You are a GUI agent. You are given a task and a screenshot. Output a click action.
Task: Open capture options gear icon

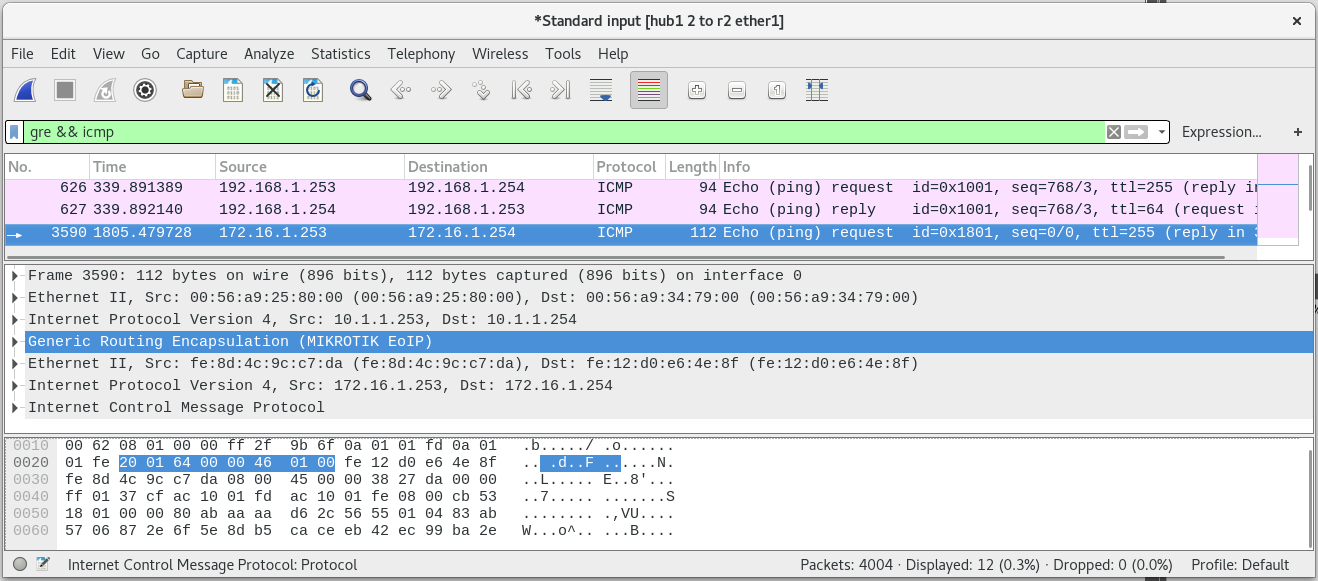pos(145,91)
